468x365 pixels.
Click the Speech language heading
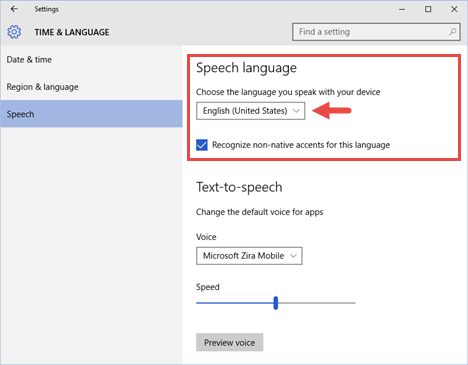click(x=246, y=68)
